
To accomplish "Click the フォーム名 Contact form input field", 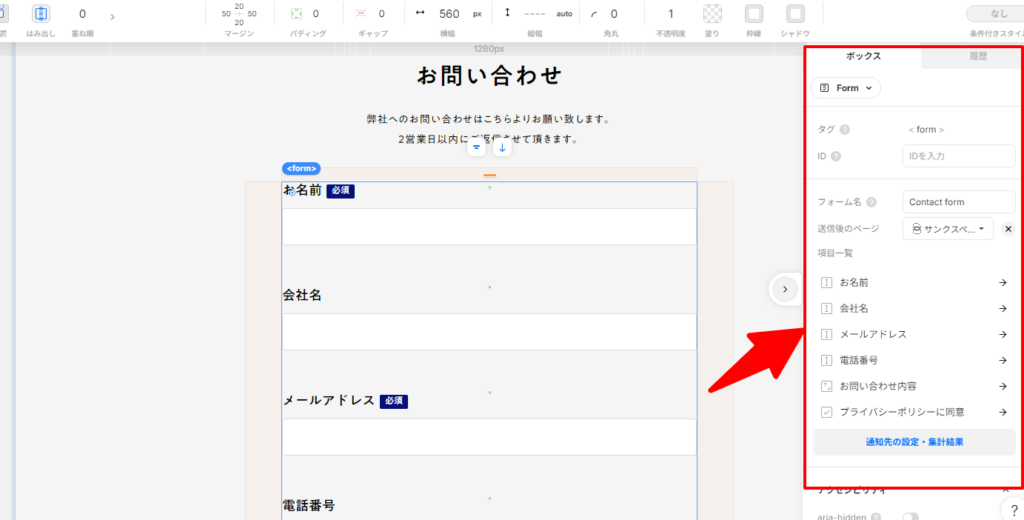I will coord(958,202).
